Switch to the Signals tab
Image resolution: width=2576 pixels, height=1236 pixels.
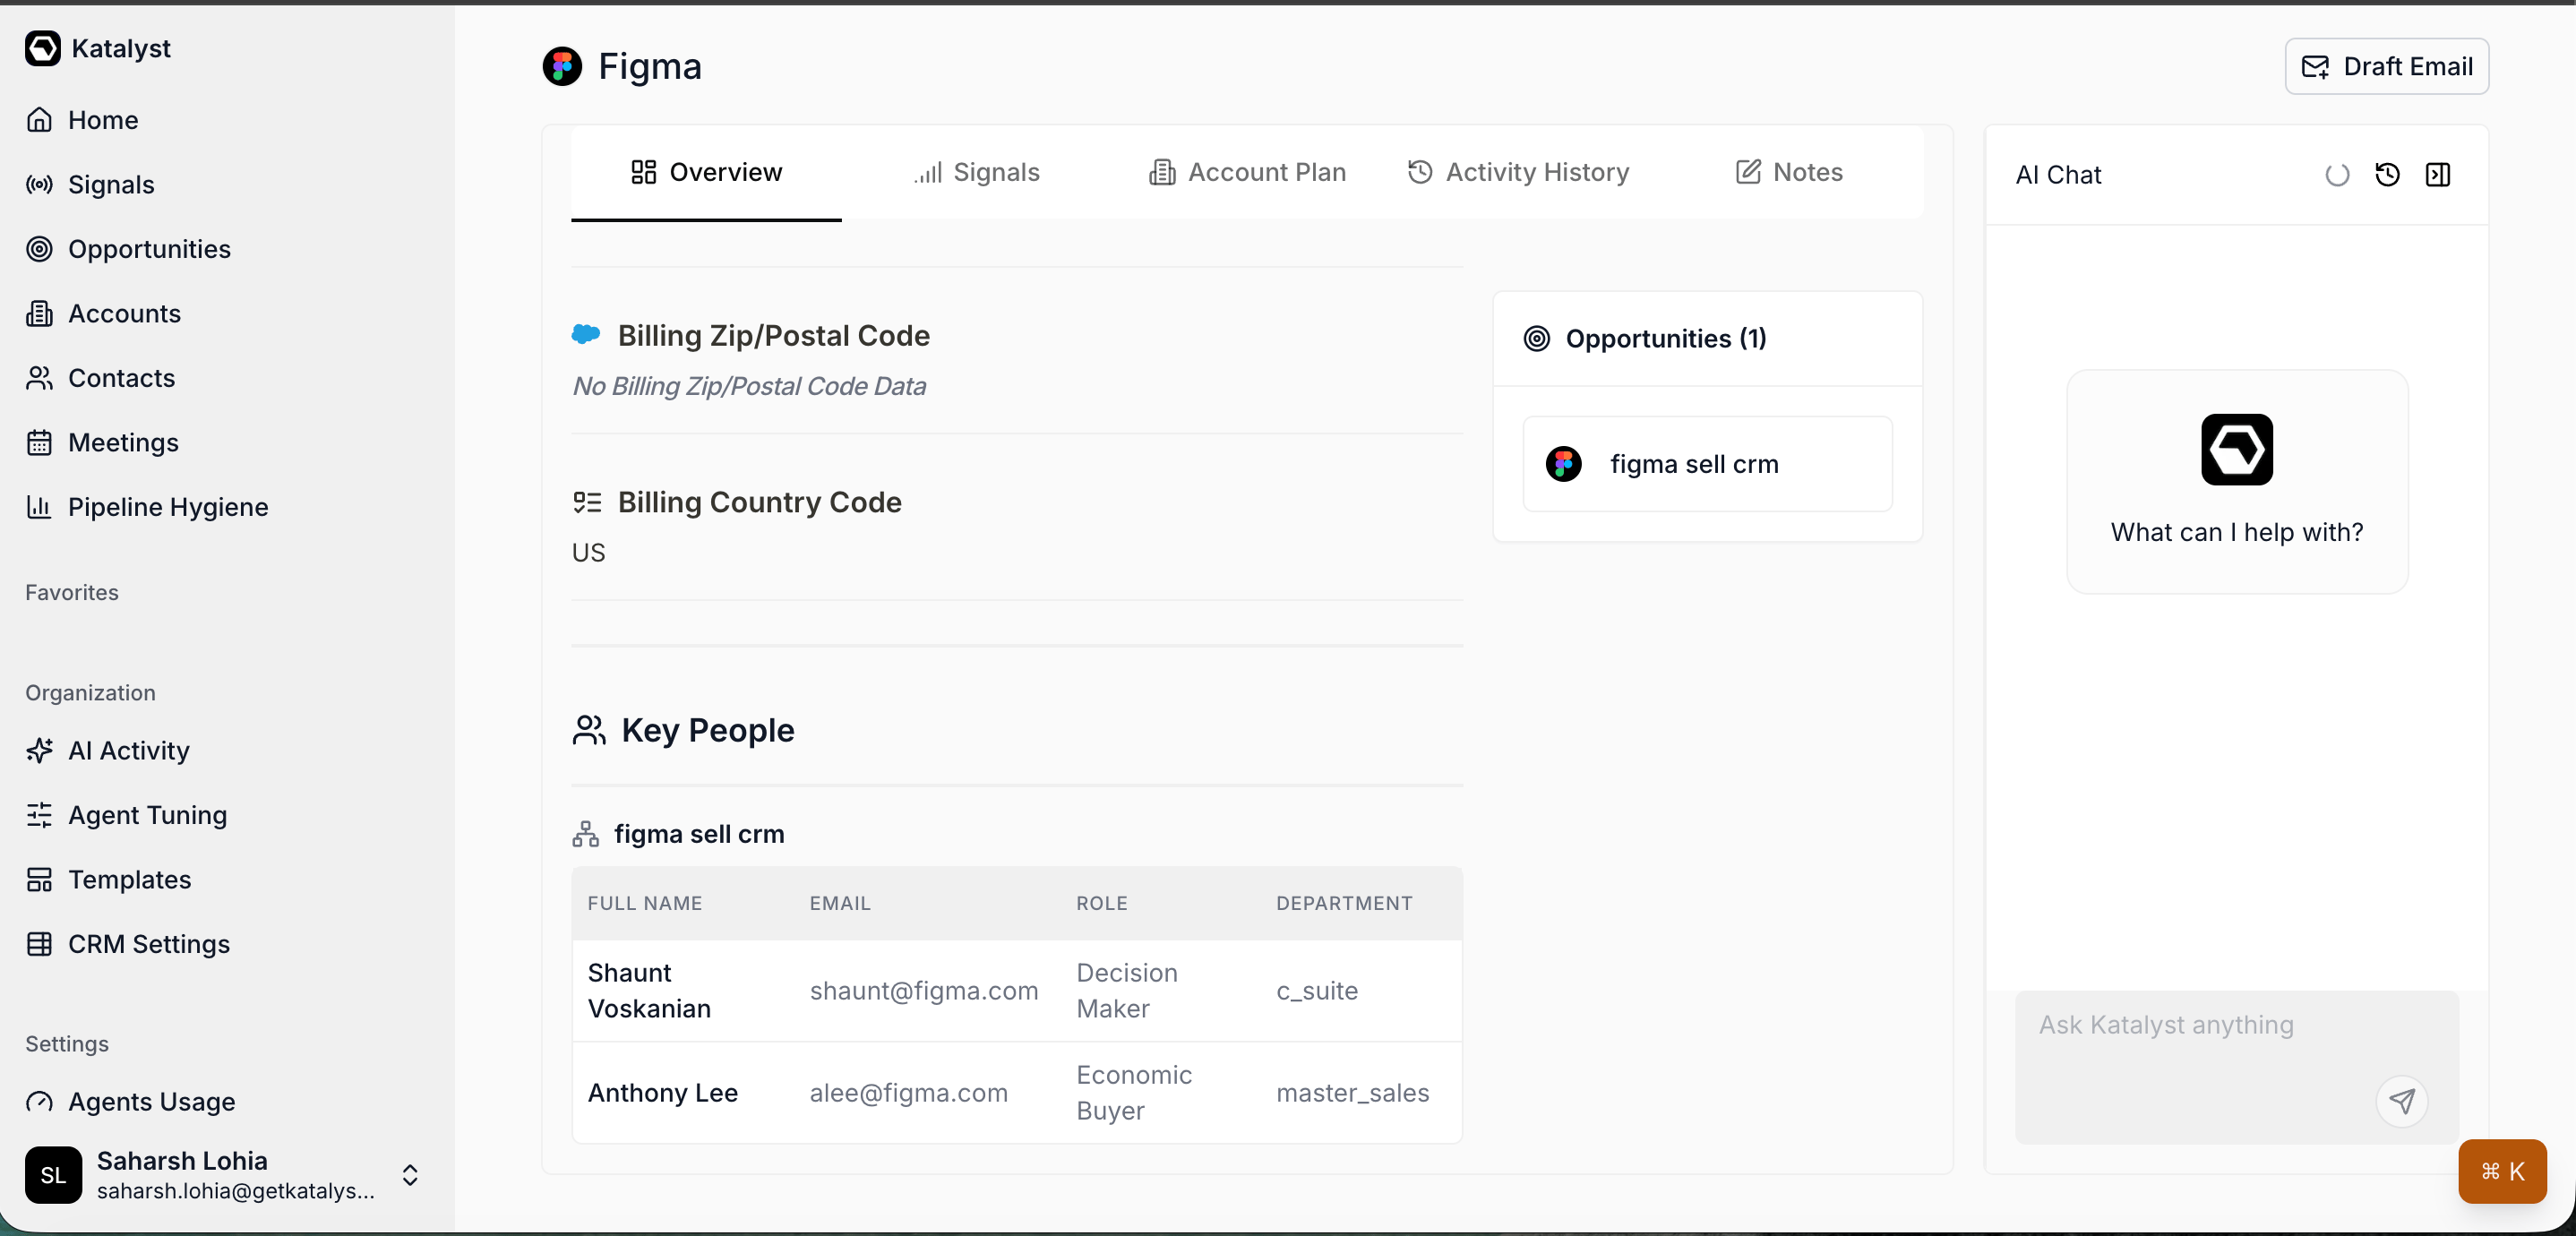pos(976,172)
